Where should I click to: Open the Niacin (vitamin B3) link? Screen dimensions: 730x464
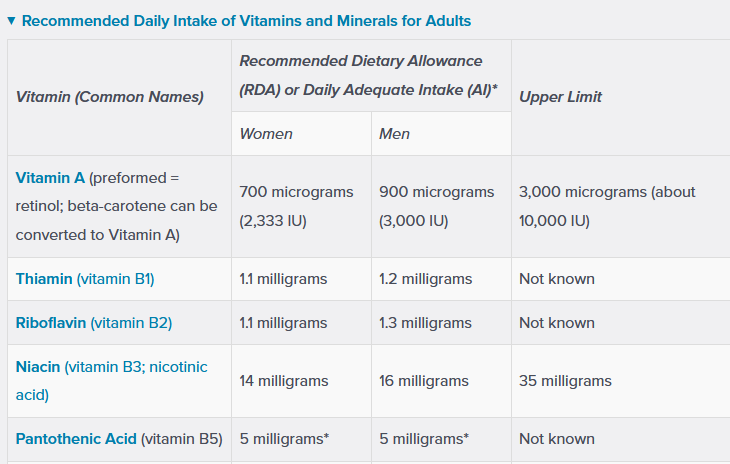(x=112, y=381)
